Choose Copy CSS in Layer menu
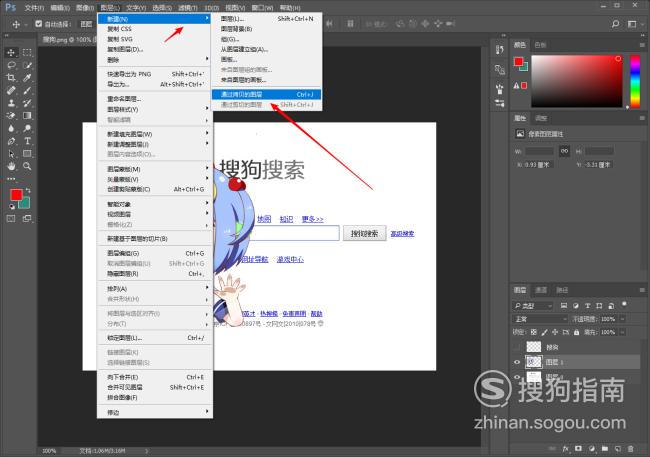This screenshot has height=457, width=650. (x=155, y=29)
